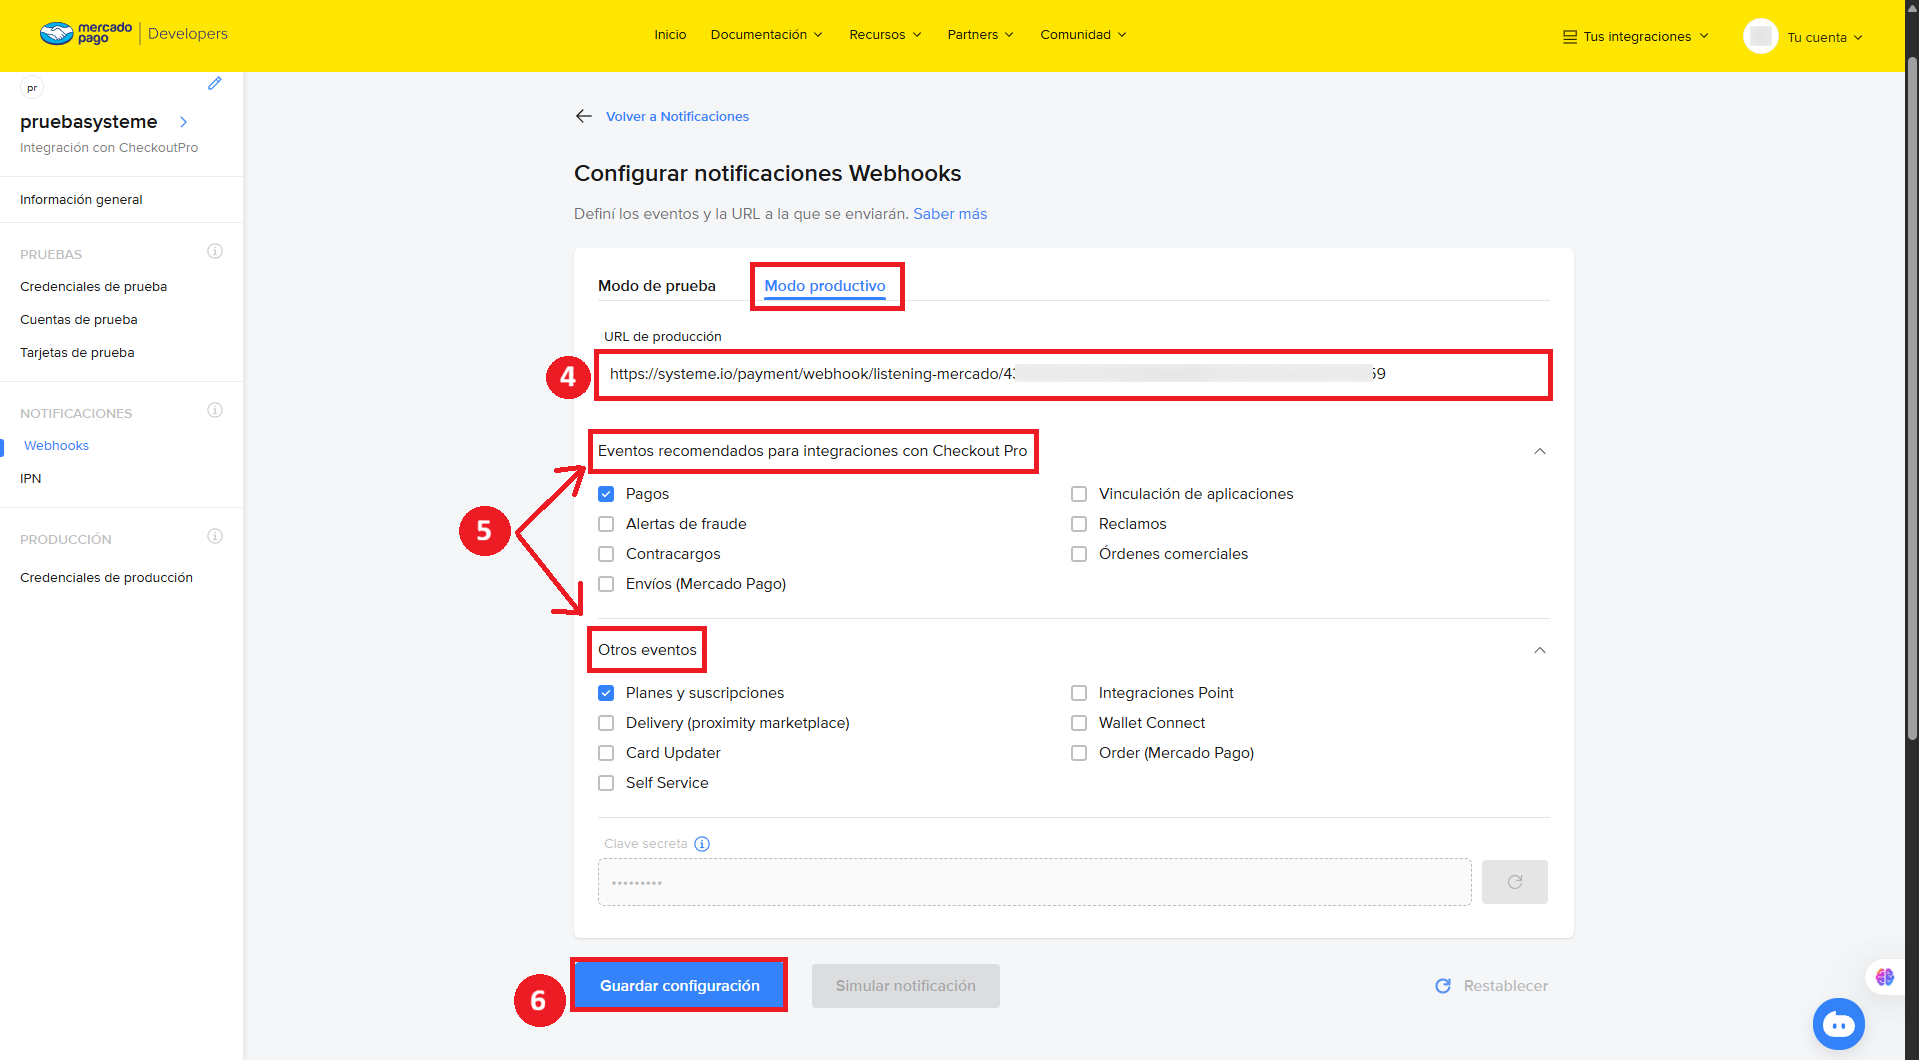Collapse the Otros eventos section chevron
This screenshot has width=1919, height=1060.
click(x=1540, y=650)
